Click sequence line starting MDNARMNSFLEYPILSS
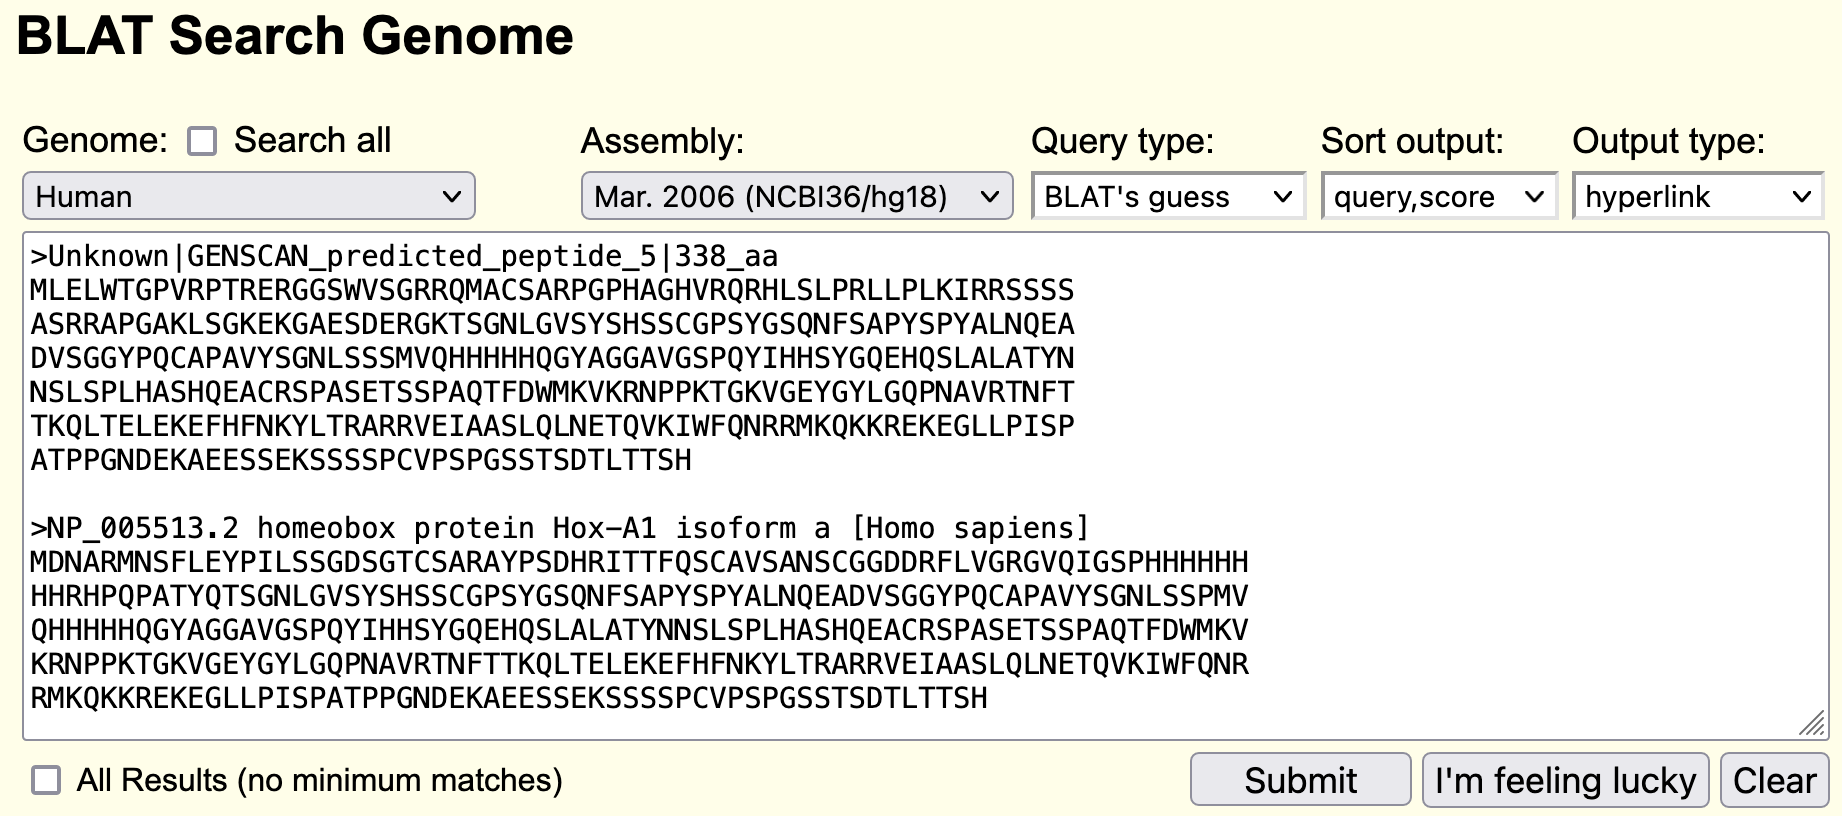The width and height of the screenshot is (1842, 816). [x=639, y=562]
